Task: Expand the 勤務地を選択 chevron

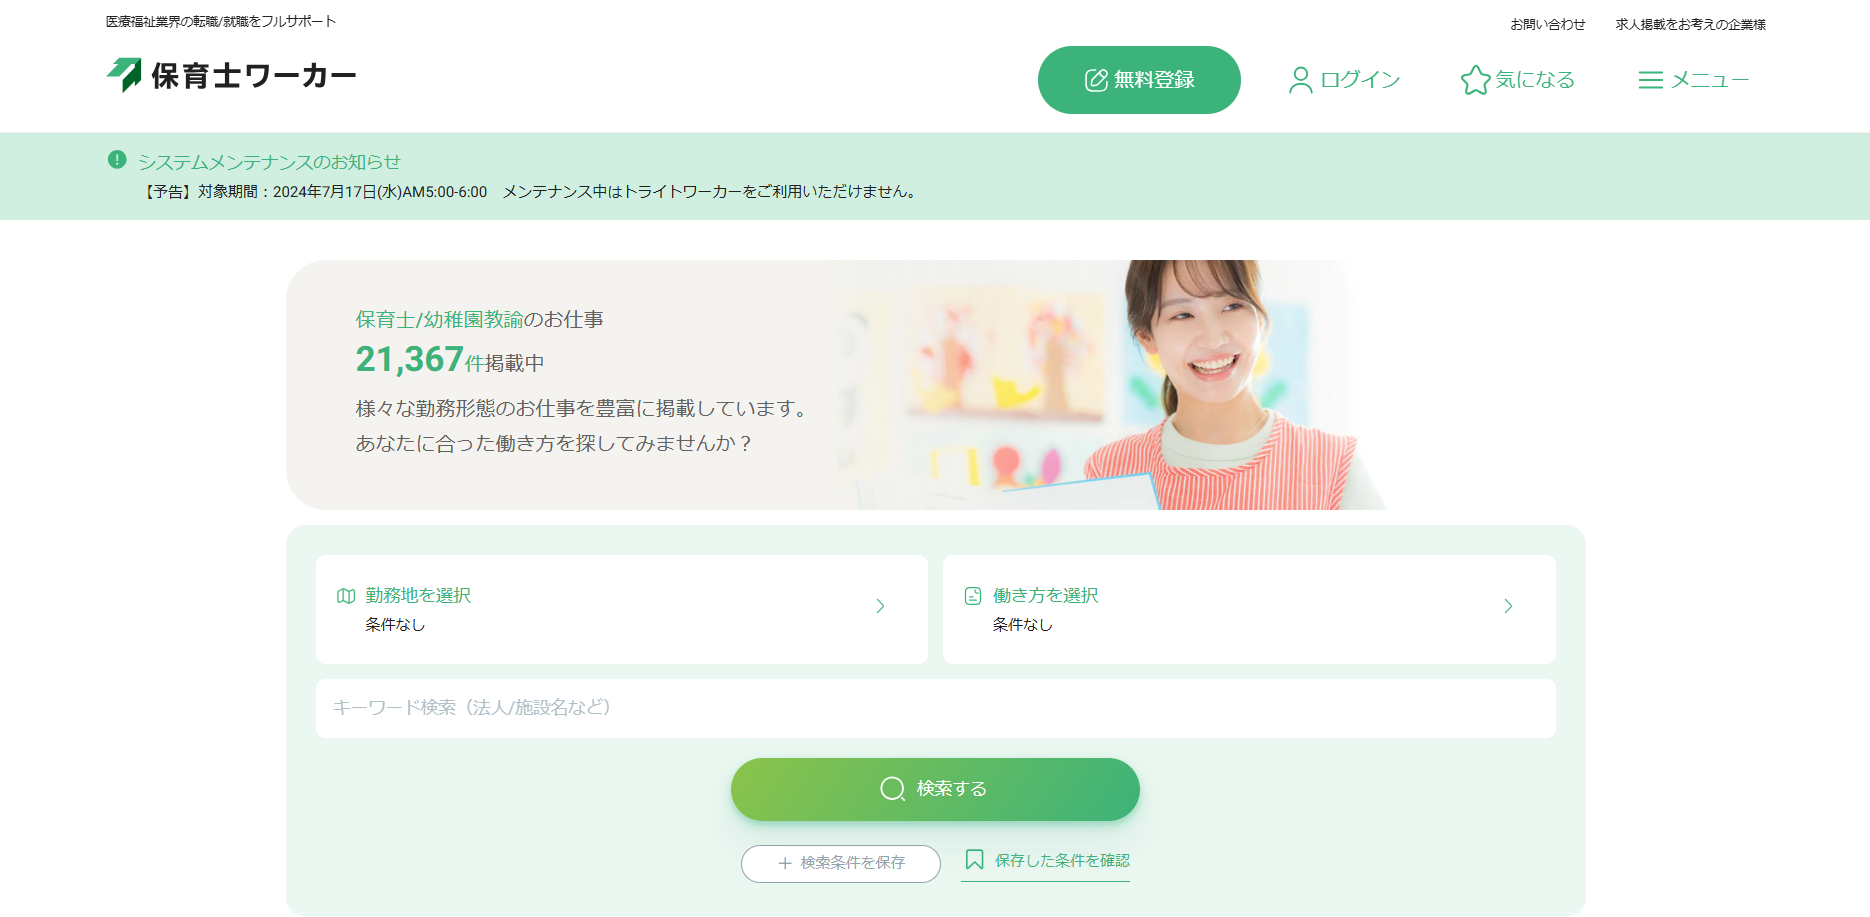Action: [880, 606]
